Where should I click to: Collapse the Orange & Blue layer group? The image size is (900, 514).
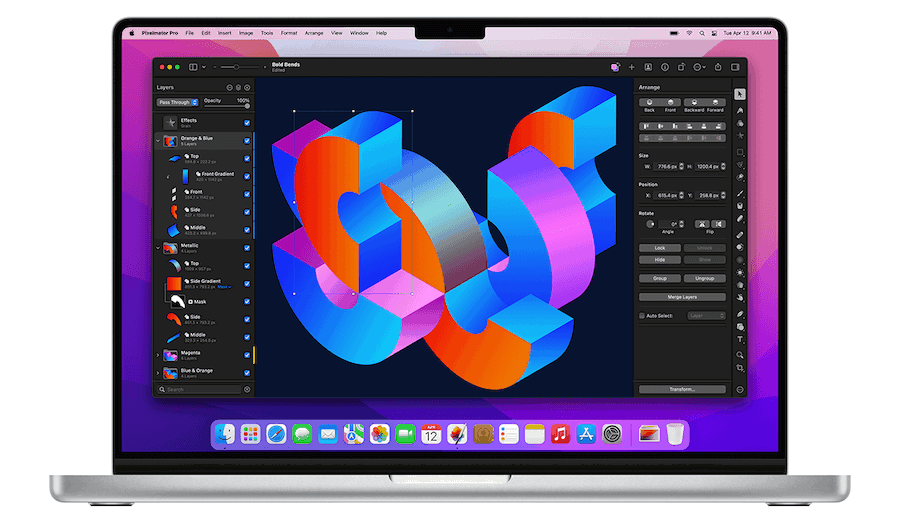tap(158, 141)
